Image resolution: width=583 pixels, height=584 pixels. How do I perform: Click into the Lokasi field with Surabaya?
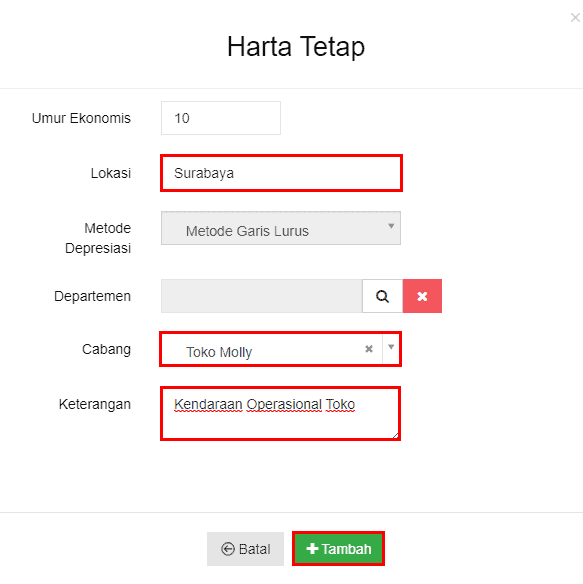click(281, 173)
